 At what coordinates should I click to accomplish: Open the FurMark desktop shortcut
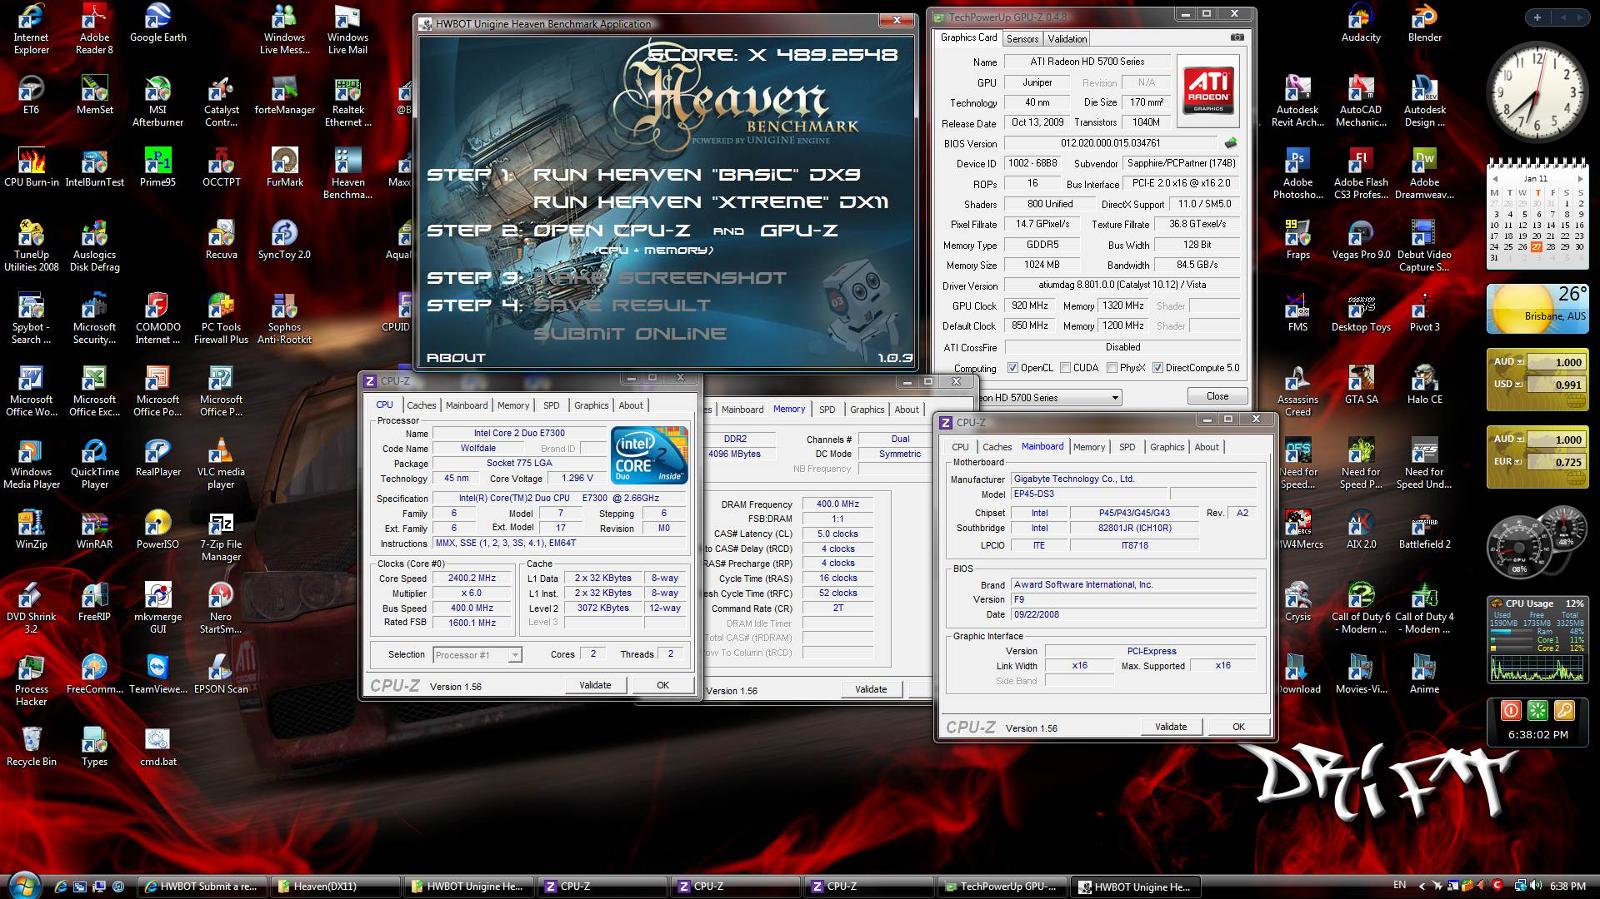pos(284,167)
